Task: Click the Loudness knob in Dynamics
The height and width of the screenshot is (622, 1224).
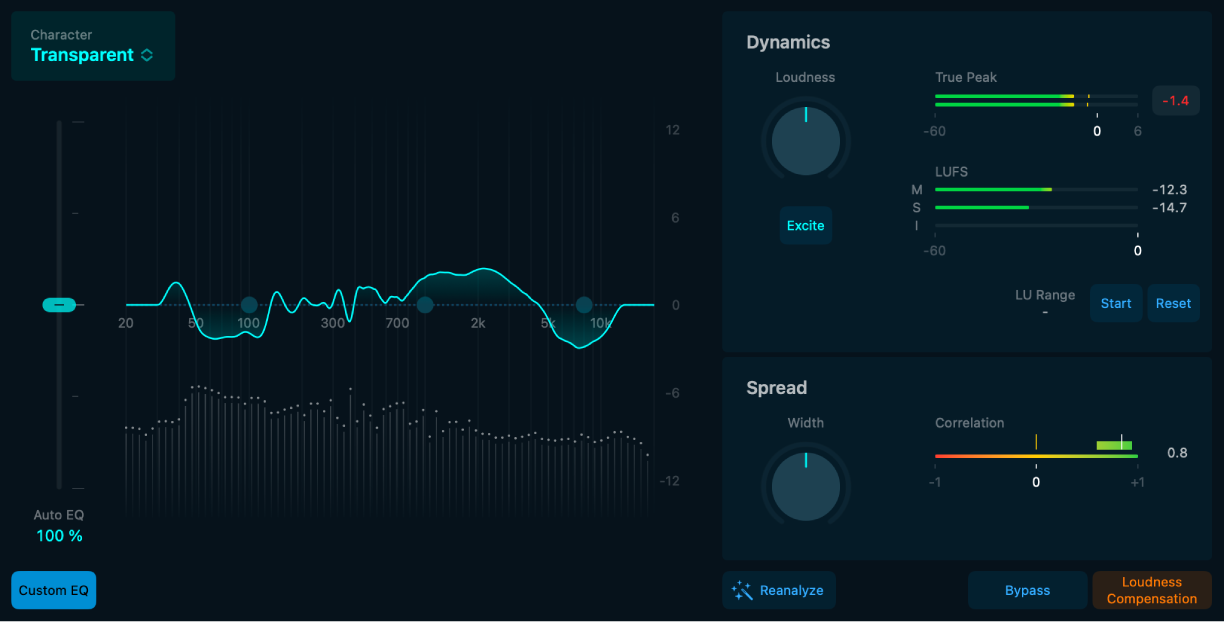Action: [x=805, y=141]
